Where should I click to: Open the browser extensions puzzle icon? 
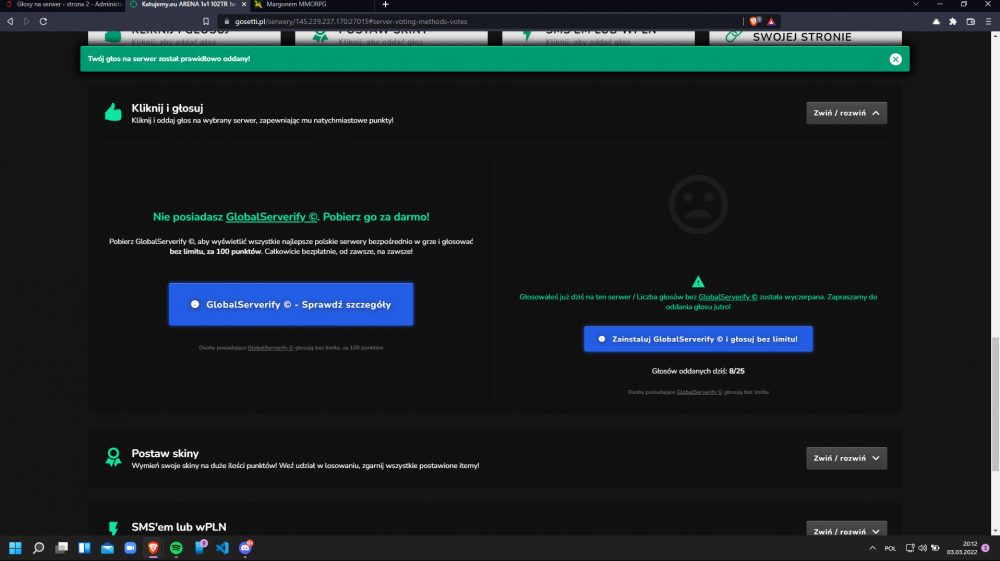tap(953, 21)
